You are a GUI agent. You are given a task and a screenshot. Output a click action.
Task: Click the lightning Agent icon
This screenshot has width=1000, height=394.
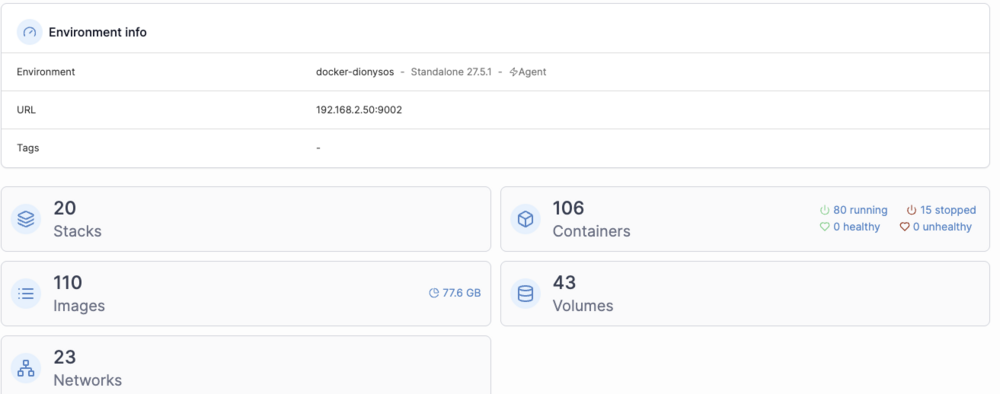tap(513, 72)
